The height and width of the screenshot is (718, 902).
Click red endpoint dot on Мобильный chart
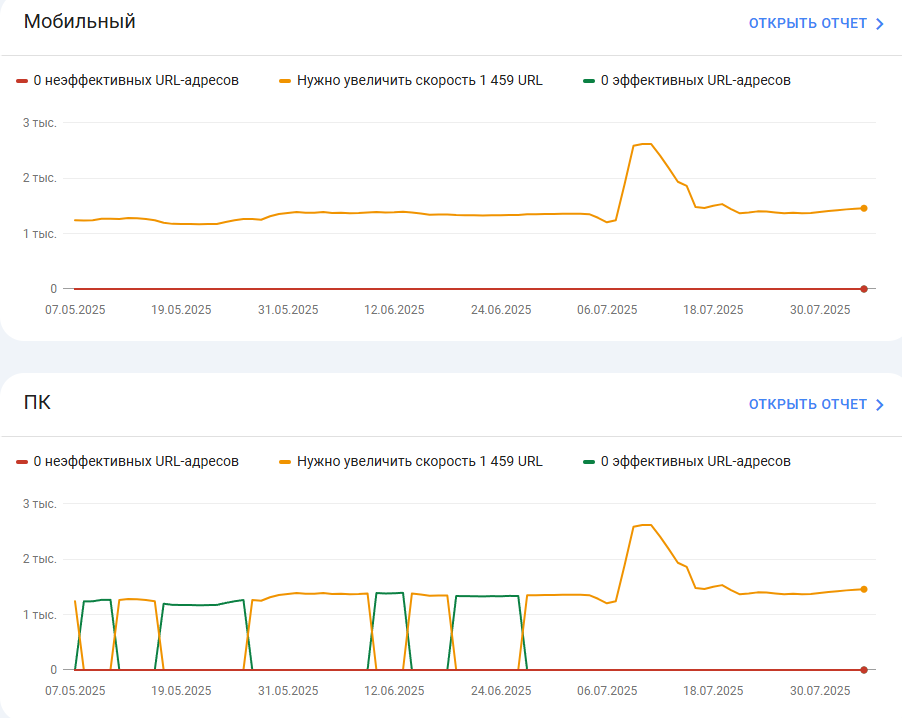863,289
